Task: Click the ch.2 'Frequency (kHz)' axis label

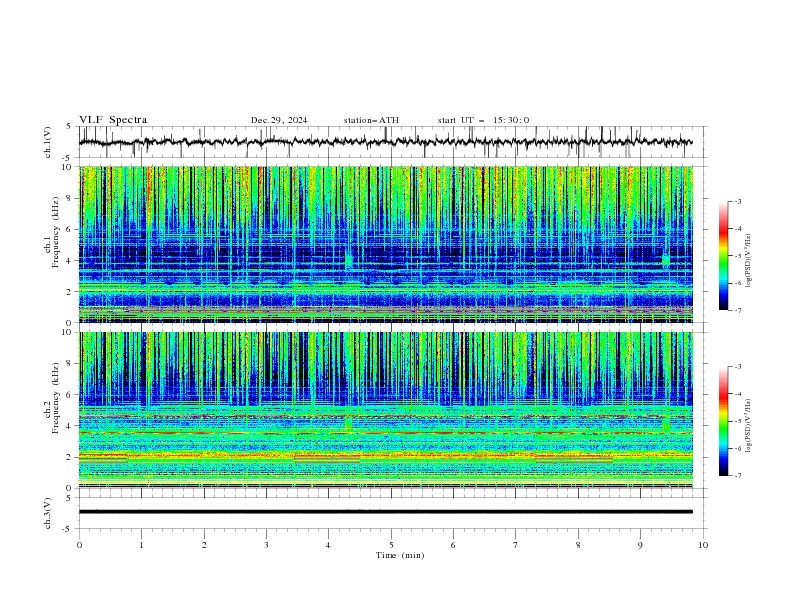Action: [x=56, y=398]
